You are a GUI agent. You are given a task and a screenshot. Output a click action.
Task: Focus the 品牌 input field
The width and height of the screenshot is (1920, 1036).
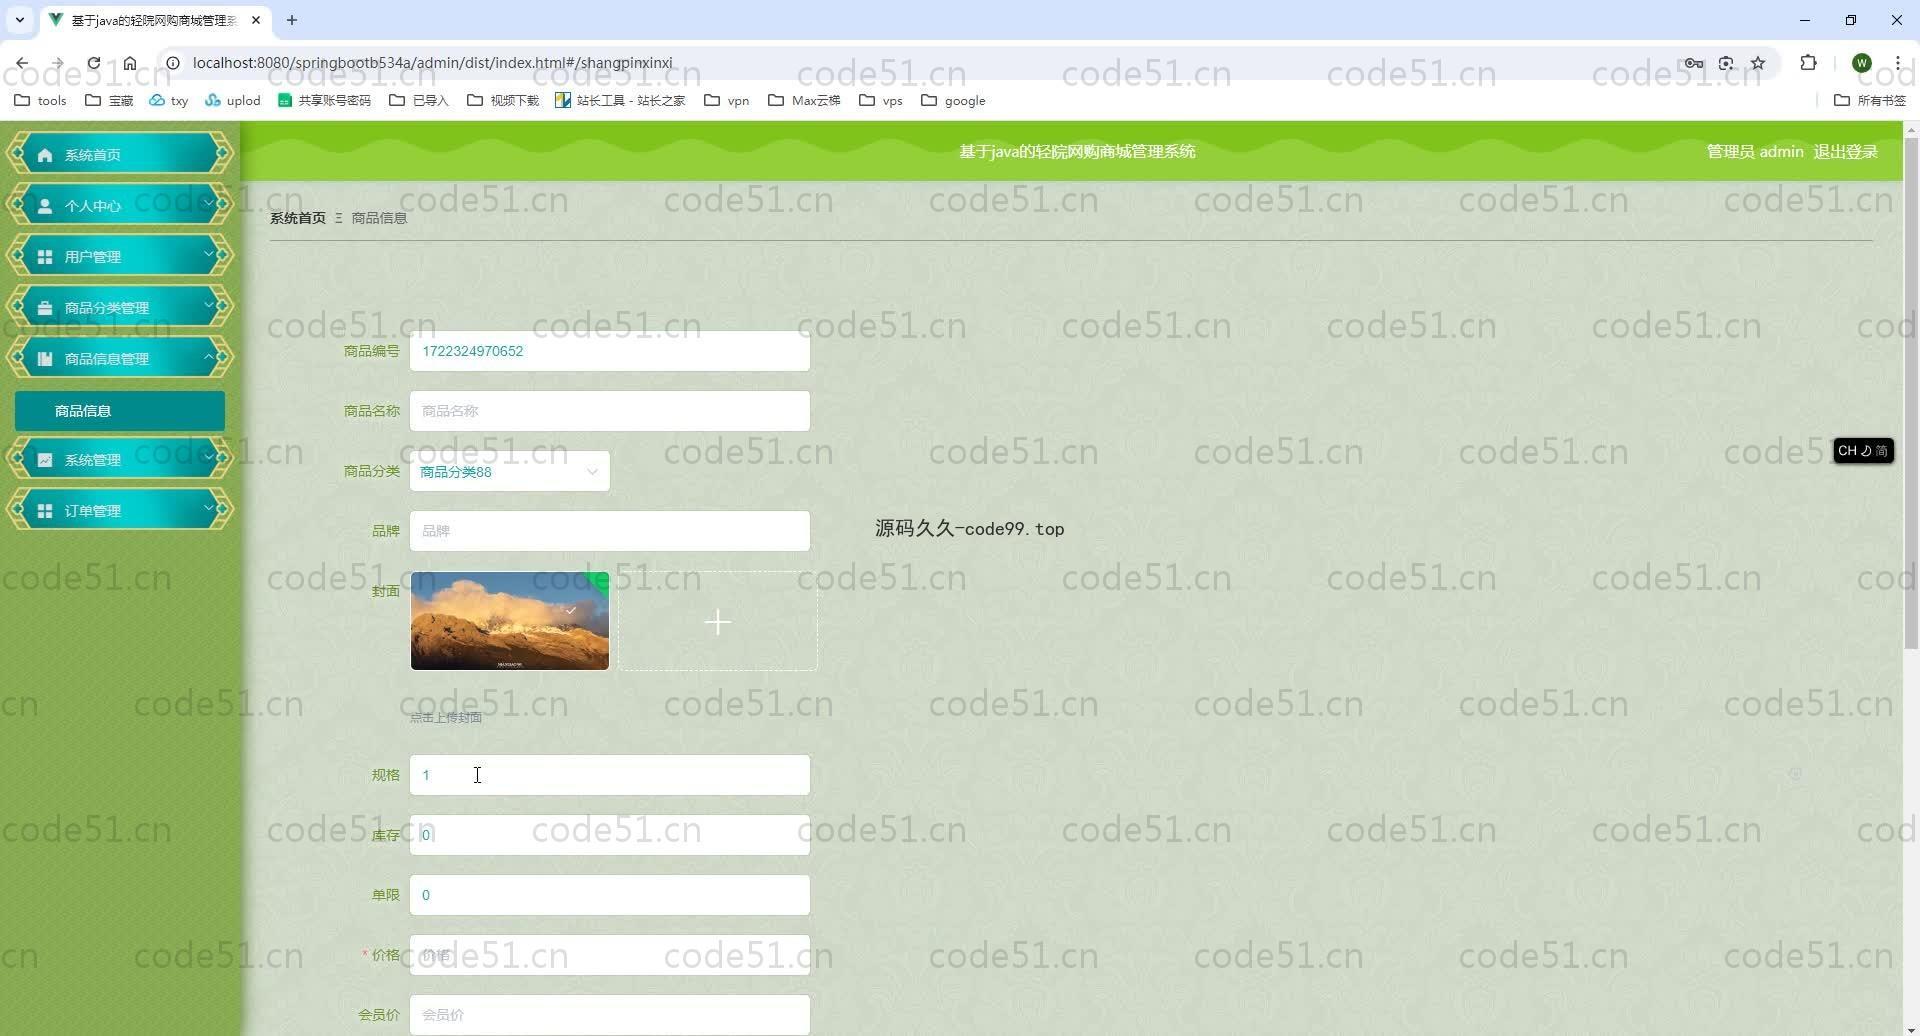click(609, 531)
